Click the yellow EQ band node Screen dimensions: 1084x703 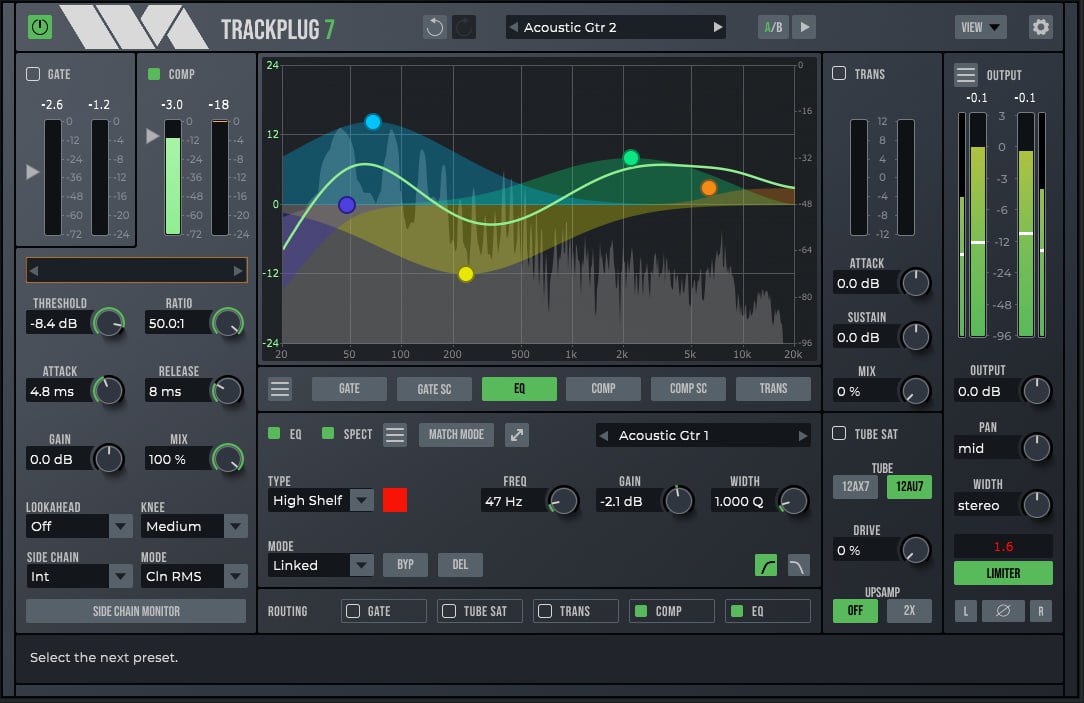click(466, 274)
